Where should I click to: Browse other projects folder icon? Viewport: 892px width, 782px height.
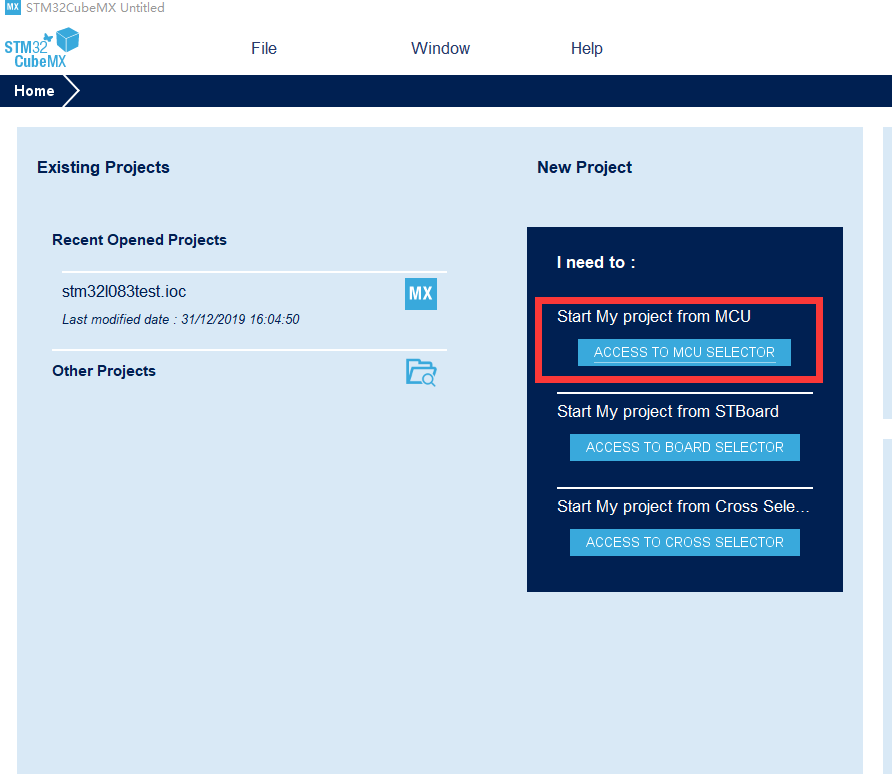click(421, 373)
